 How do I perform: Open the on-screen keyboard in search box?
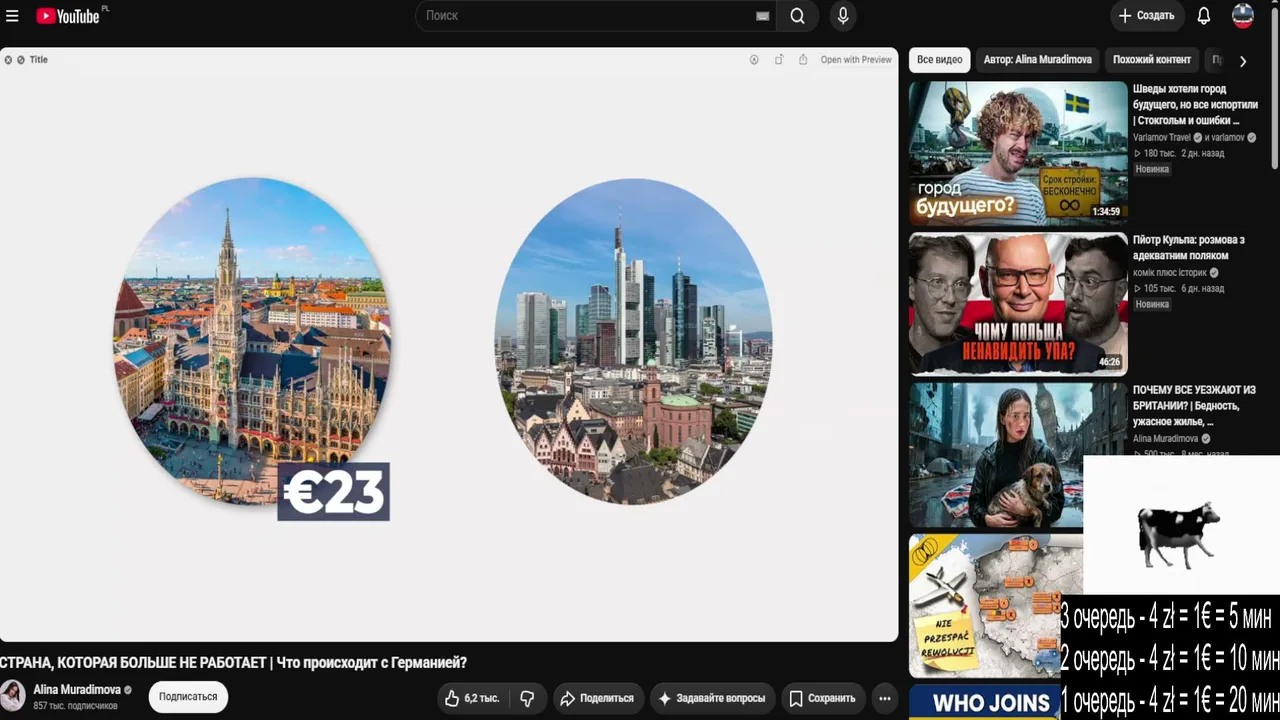[763, 16]
